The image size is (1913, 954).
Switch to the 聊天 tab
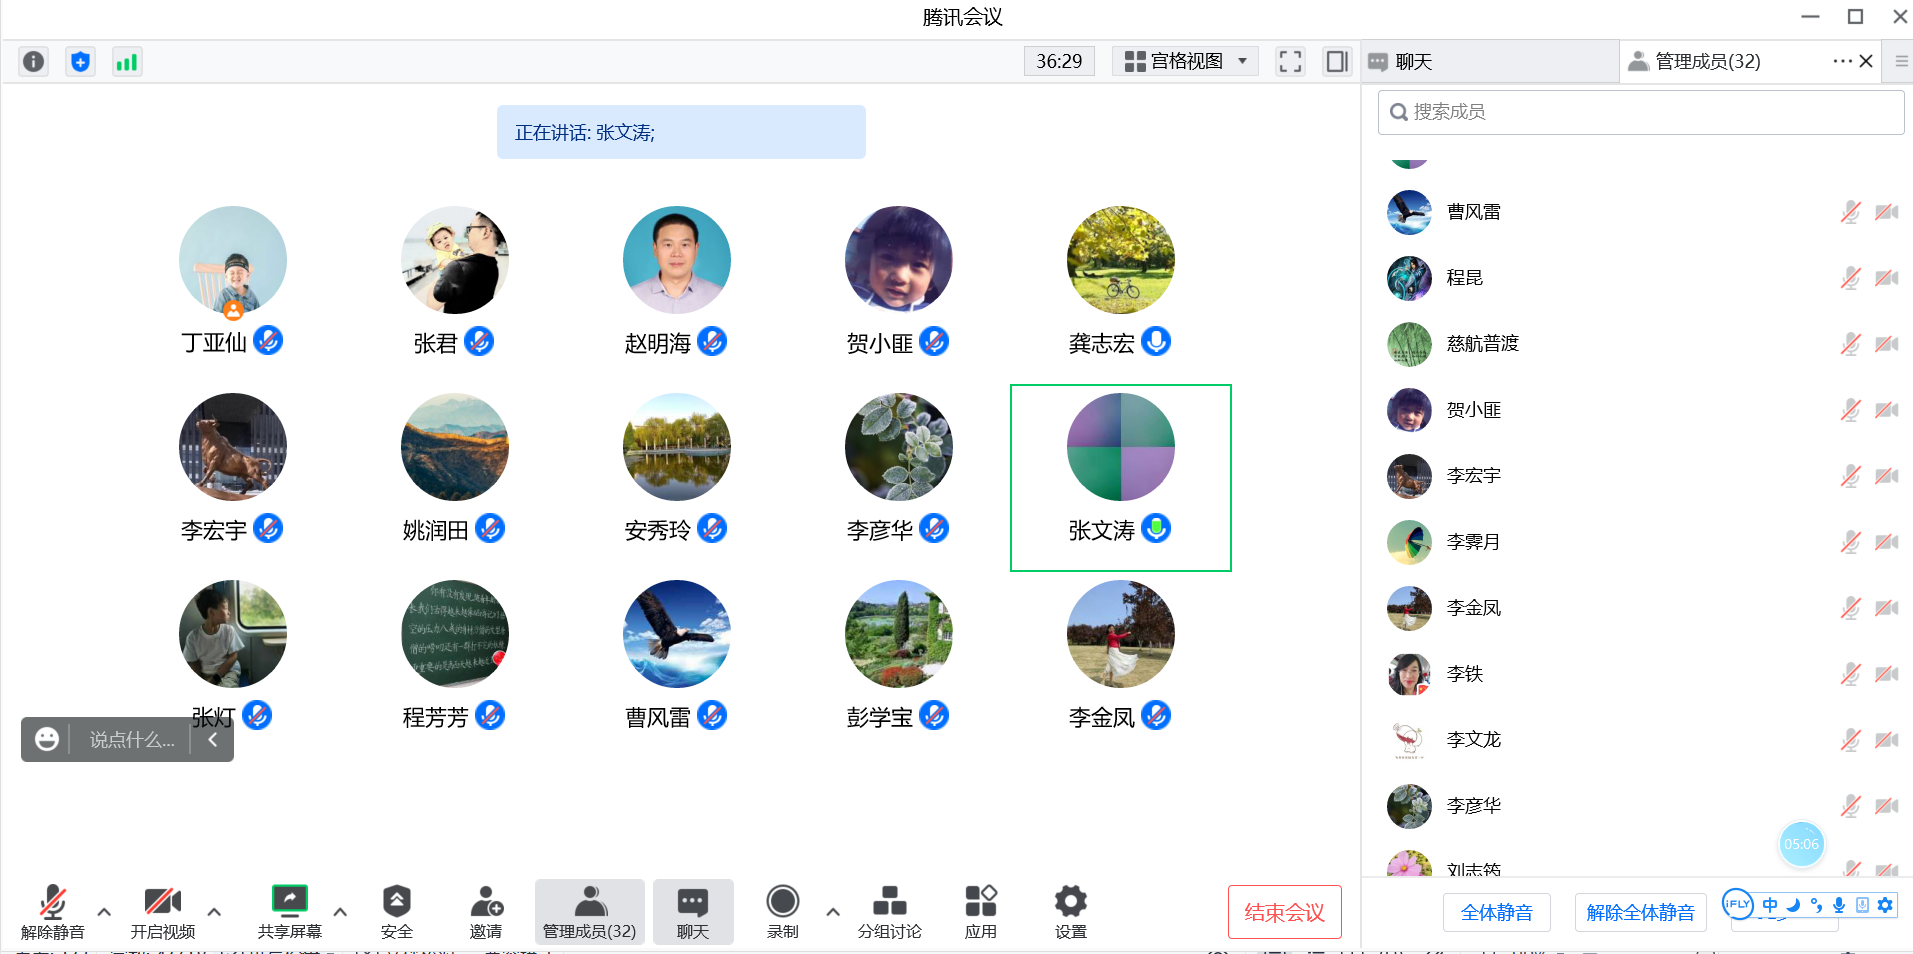(x=1413, y=62)
